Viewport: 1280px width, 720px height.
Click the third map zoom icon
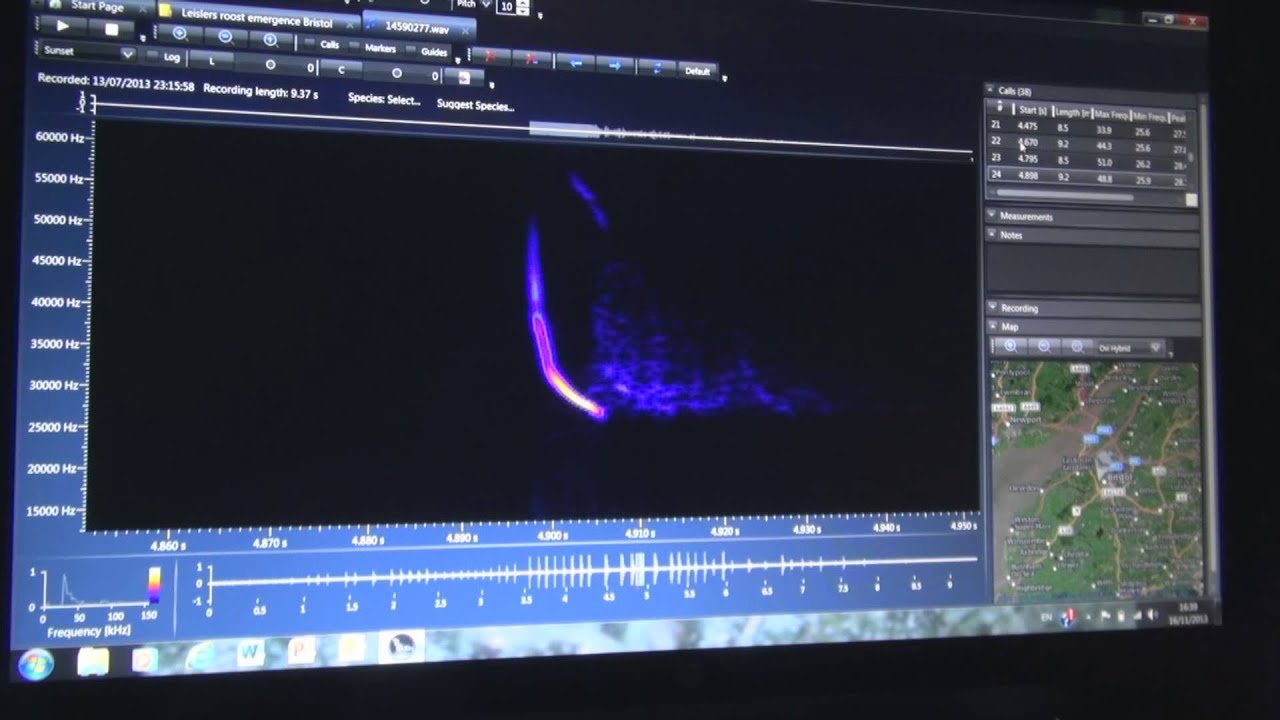[x=1076, y=347]
